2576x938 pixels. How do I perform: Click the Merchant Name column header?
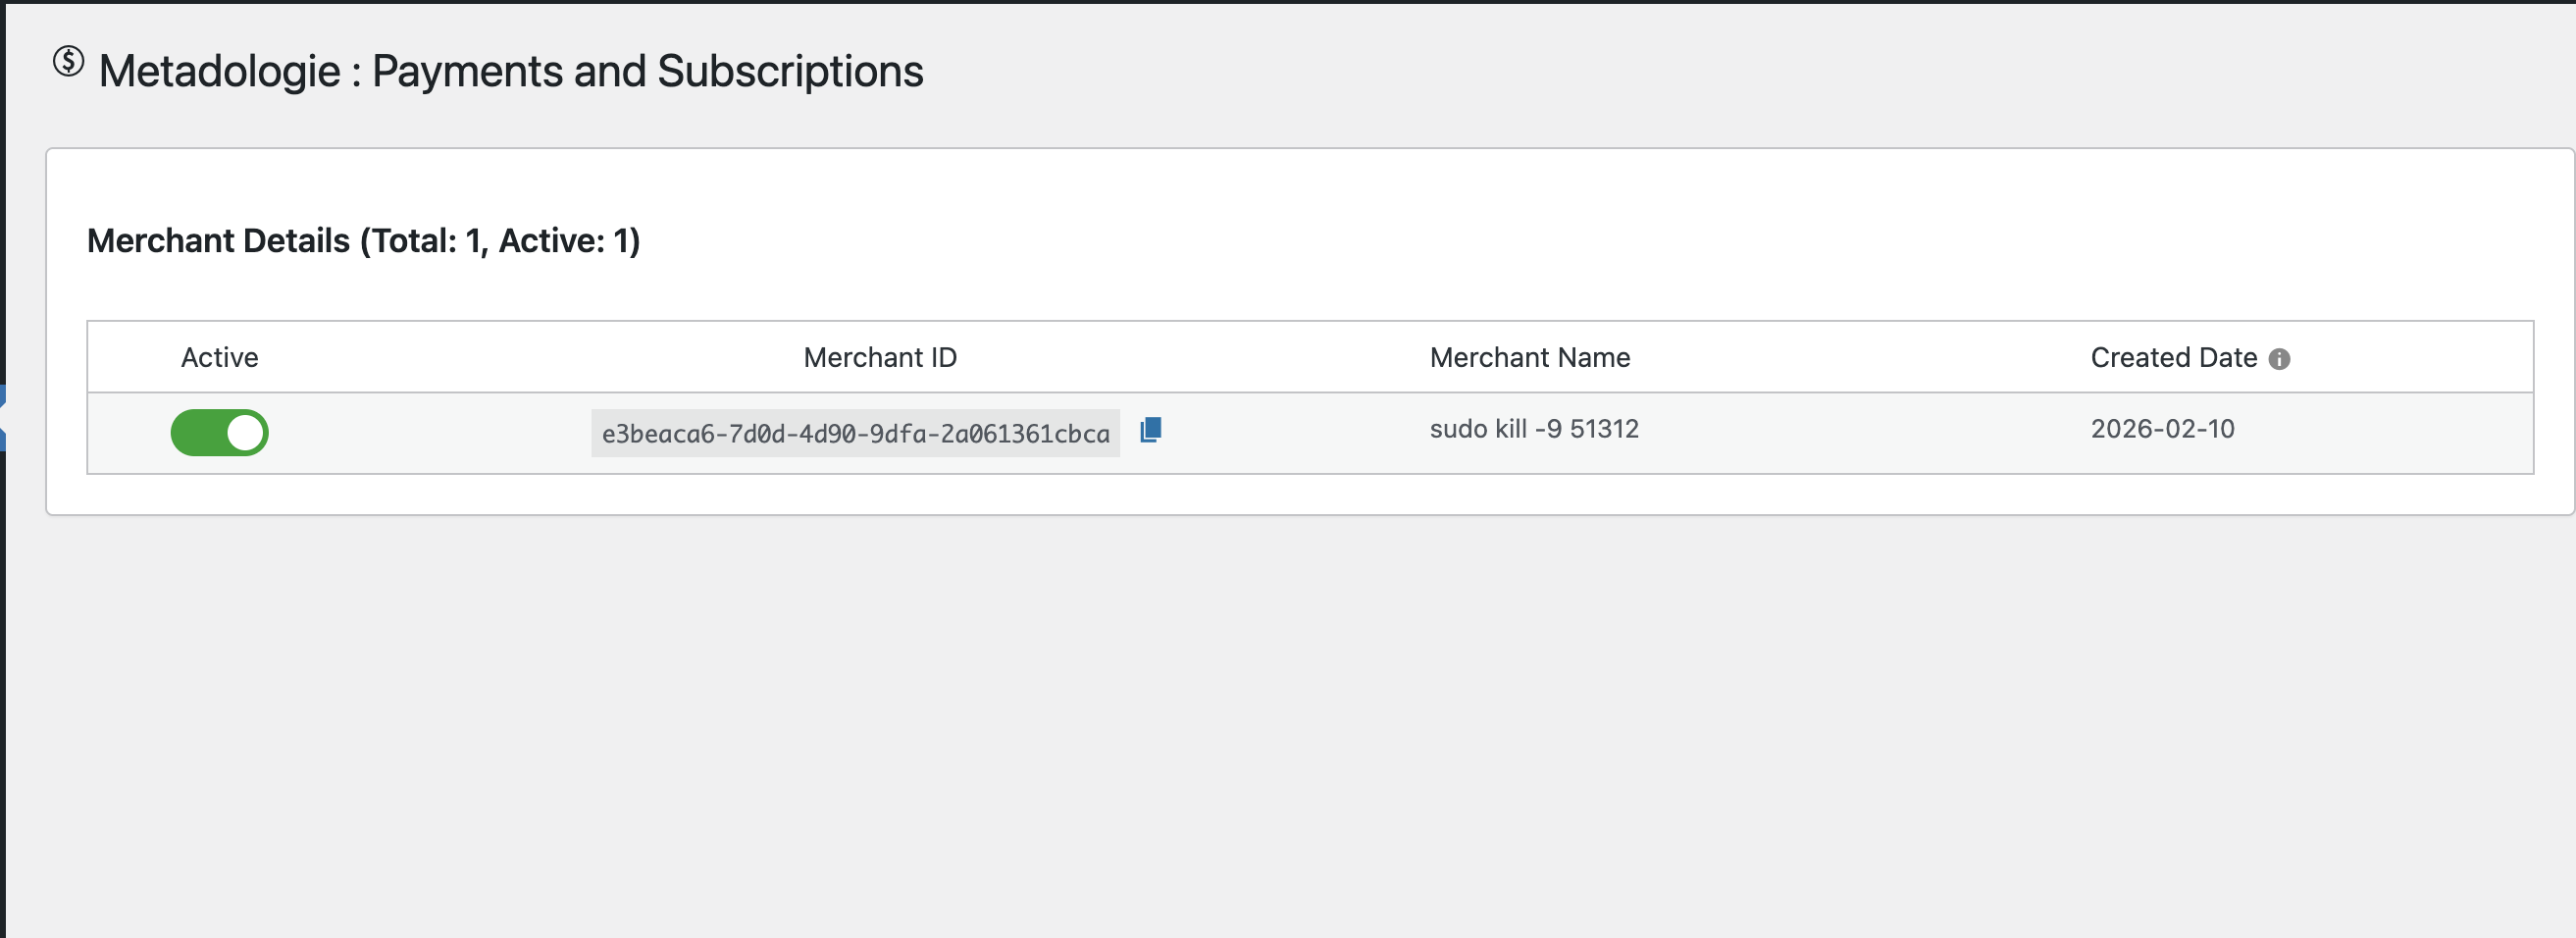[x=1530, y=357]
